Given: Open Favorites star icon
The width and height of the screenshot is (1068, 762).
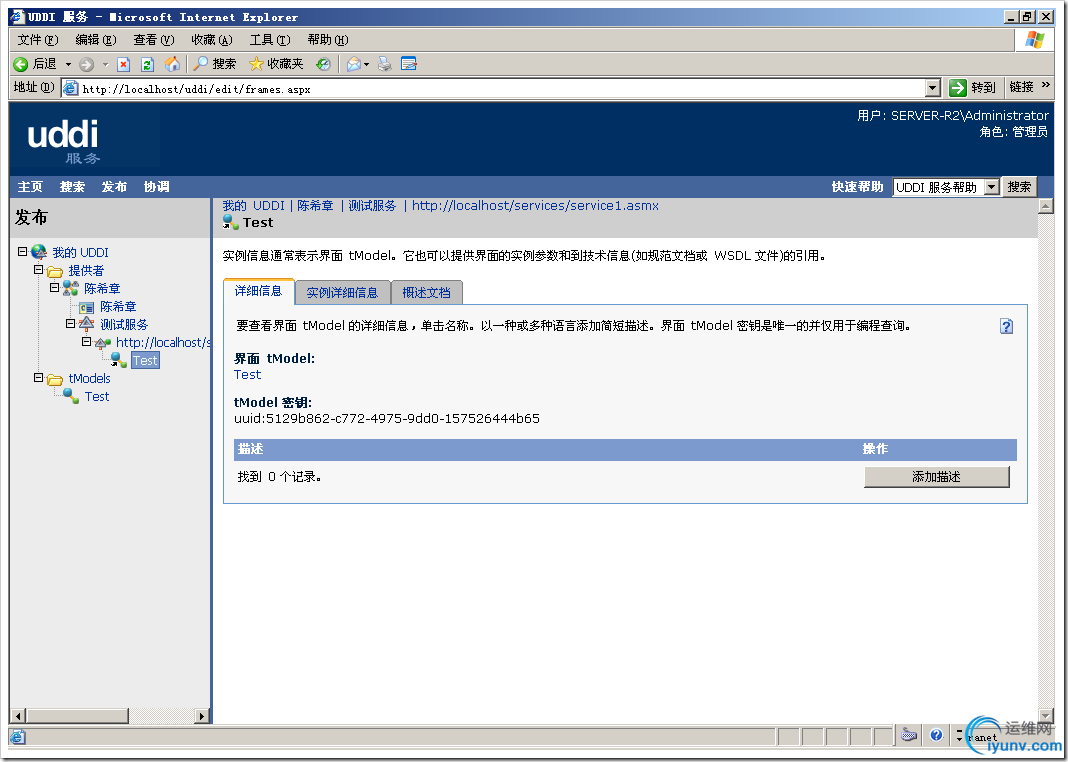Looking at the screenshot, I should [256, 64].
